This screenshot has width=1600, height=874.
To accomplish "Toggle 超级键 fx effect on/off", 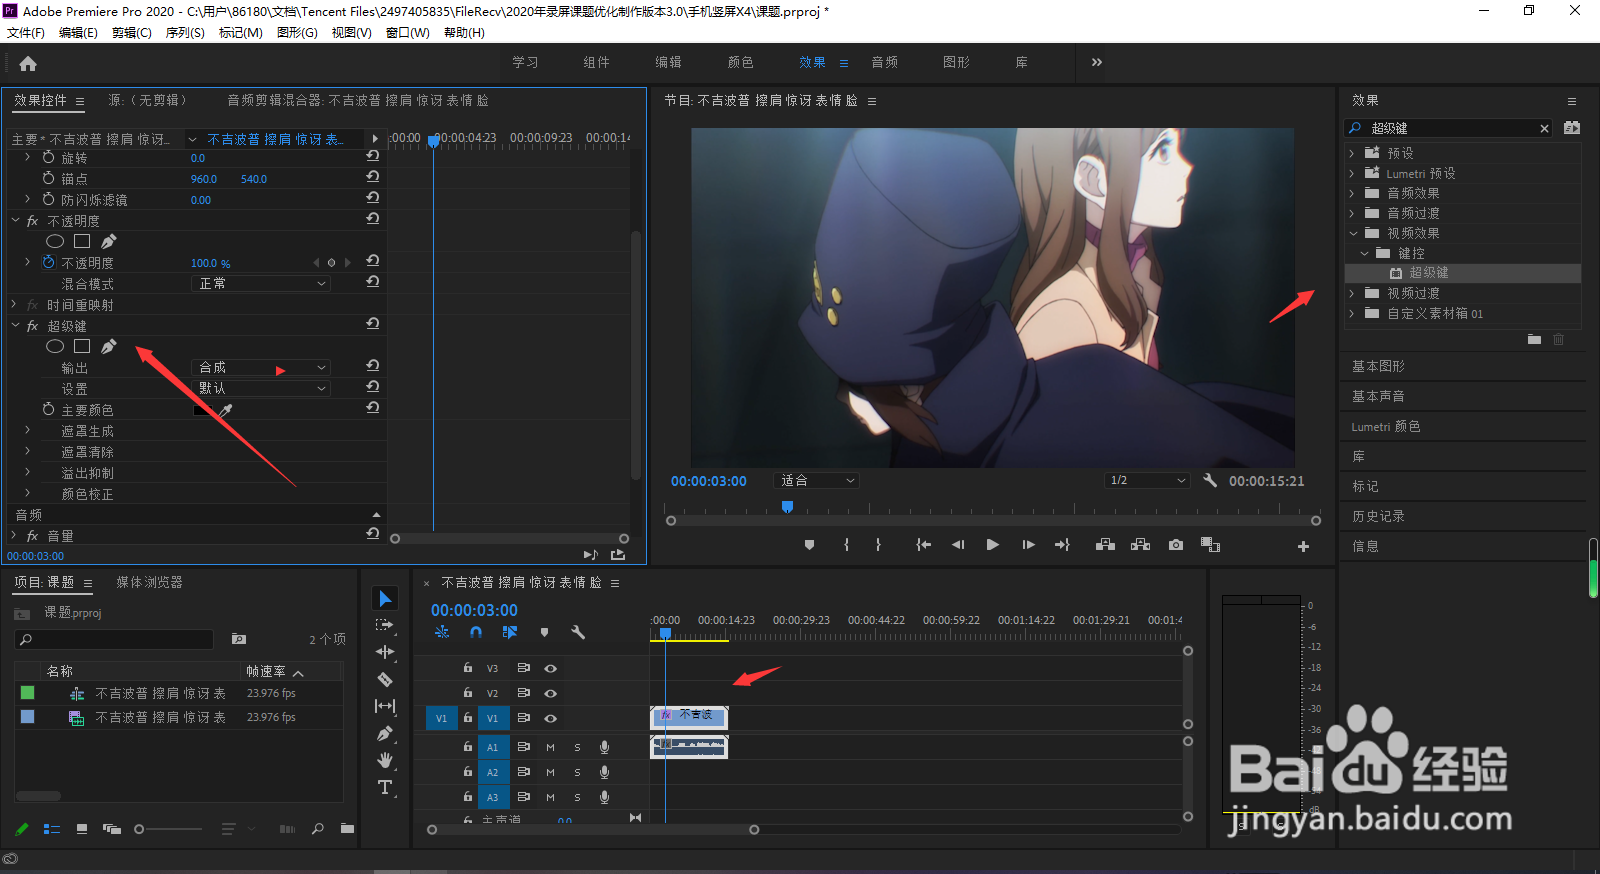I will click(32, 326).
